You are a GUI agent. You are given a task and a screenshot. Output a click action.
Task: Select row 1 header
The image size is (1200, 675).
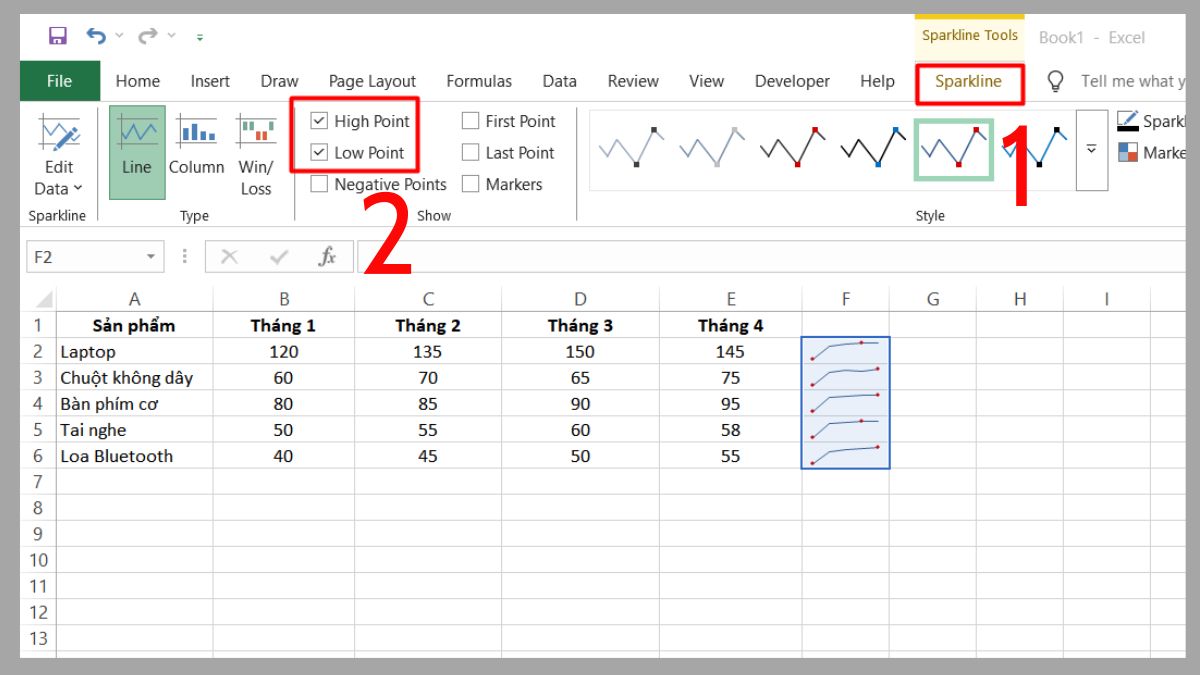(x=39, y=325)
